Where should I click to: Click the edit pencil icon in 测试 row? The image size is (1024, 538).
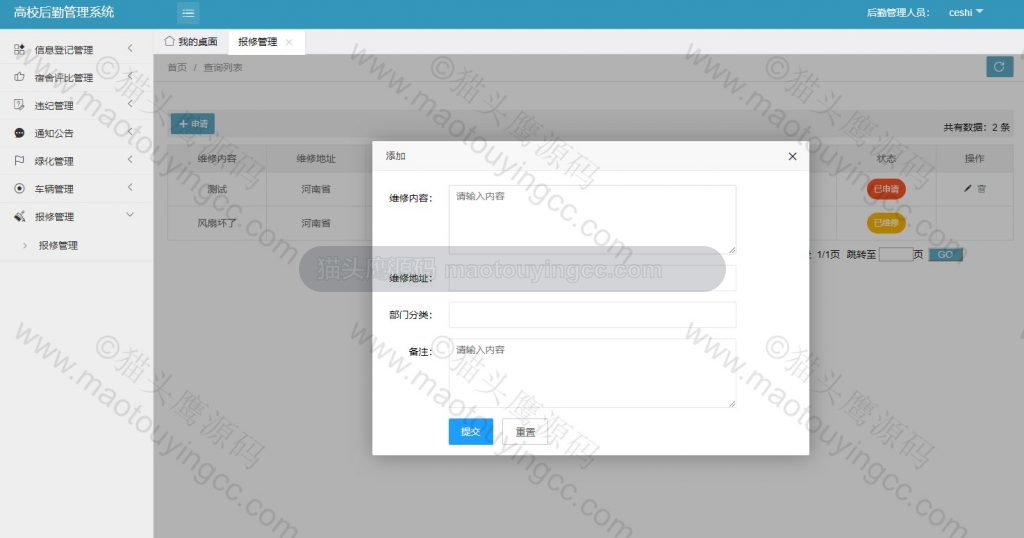pos(968,188)
